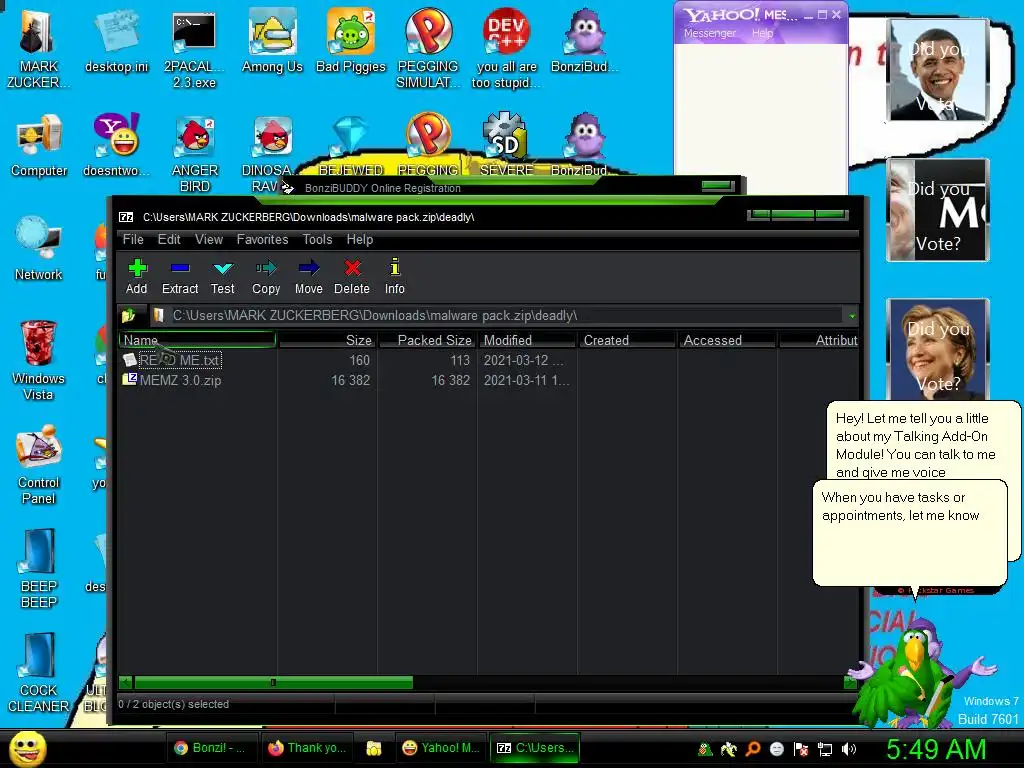Select the DEV C++ desktop icon
Viewport: 1024px width, 768px height.
(x=506, y=48)
